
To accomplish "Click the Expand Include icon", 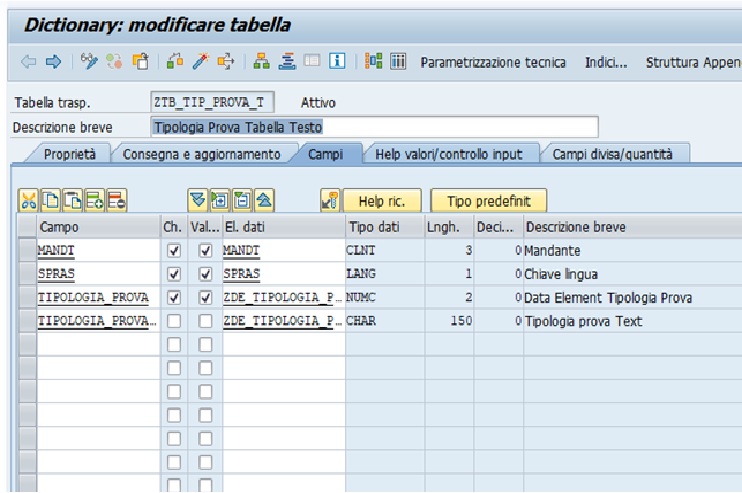I will [220, 200].
